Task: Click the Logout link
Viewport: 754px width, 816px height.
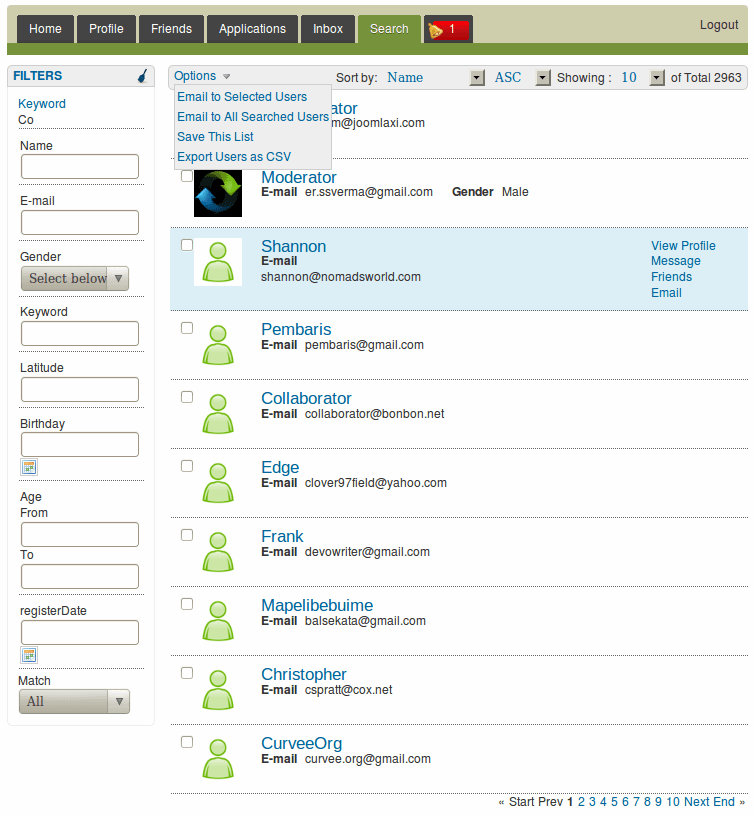Action: click(x=719, y=25)
